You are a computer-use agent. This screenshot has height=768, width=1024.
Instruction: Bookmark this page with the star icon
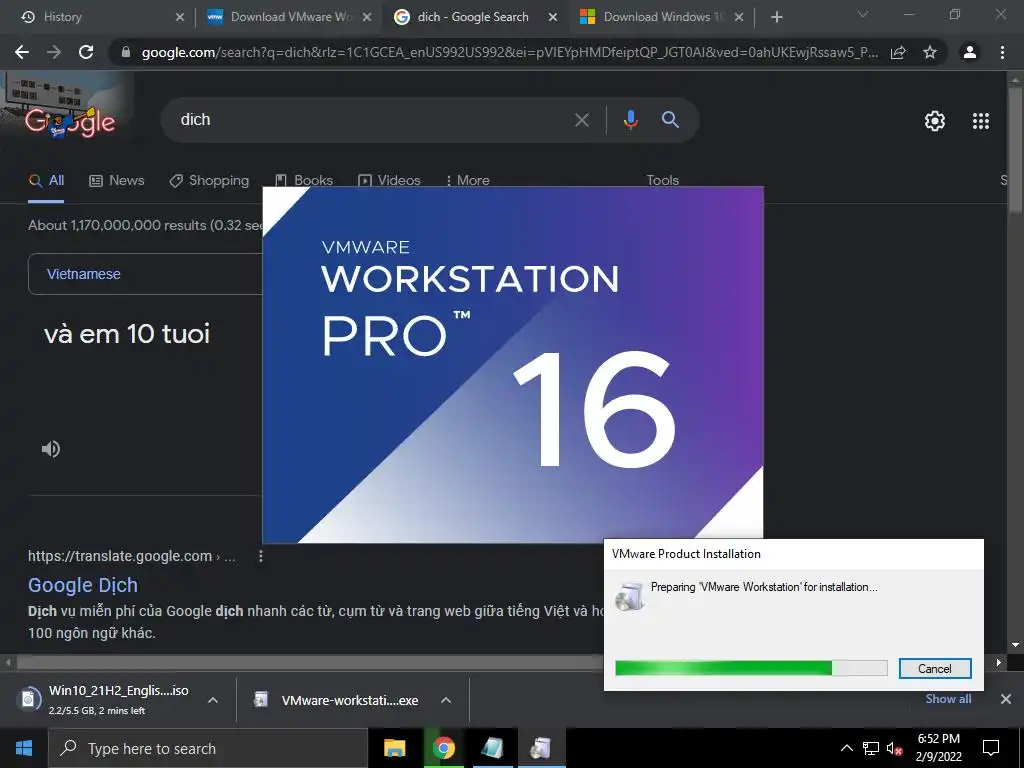(x=930, y=52)
